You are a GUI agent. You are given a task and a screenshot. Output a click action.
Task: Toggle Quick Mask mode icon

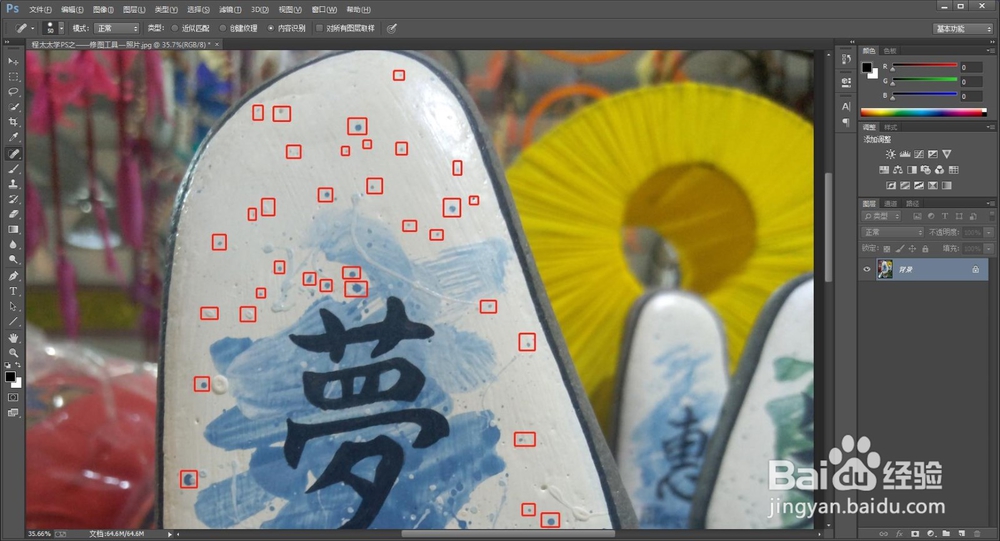click(13, 397)
